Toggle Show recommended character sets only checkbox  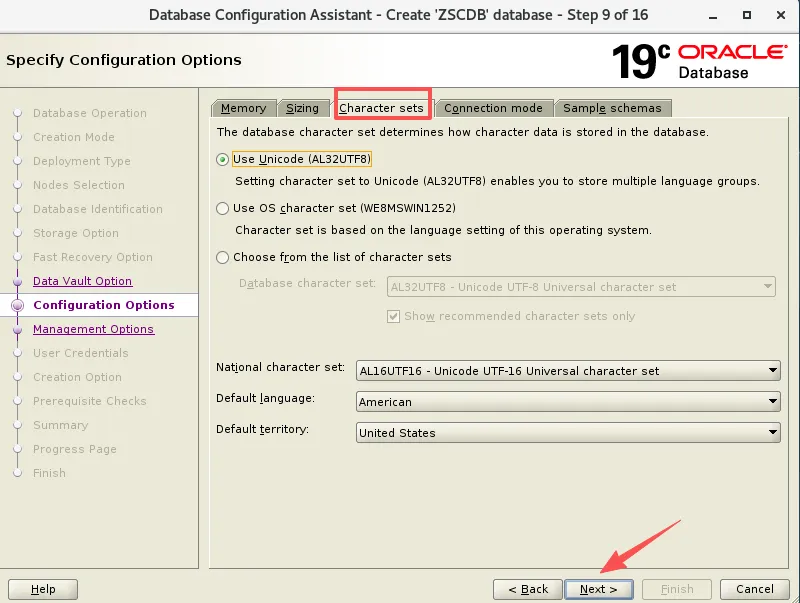(393, 316)
